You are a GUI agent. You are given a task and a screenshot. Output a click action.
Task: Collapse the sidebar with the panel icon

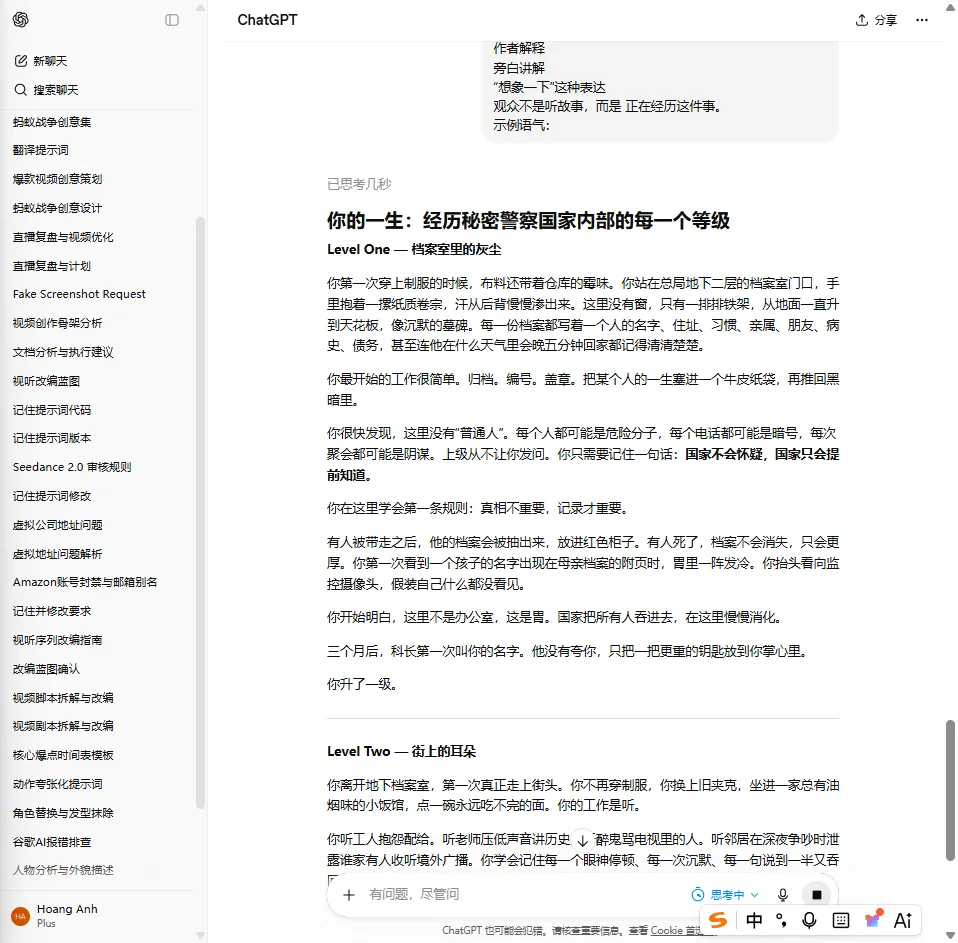[x=172, y=20]
